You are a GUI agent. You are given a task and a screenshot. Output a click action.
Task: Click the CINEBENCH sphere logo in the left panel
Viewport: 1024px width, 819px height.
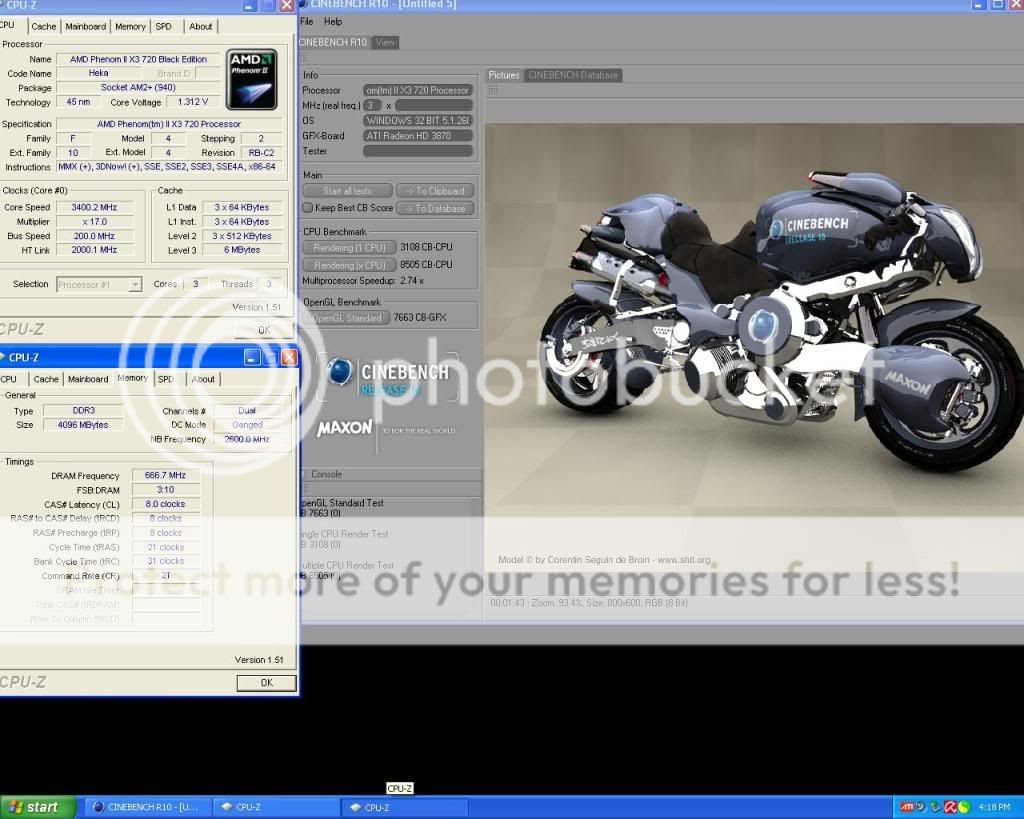340,372
